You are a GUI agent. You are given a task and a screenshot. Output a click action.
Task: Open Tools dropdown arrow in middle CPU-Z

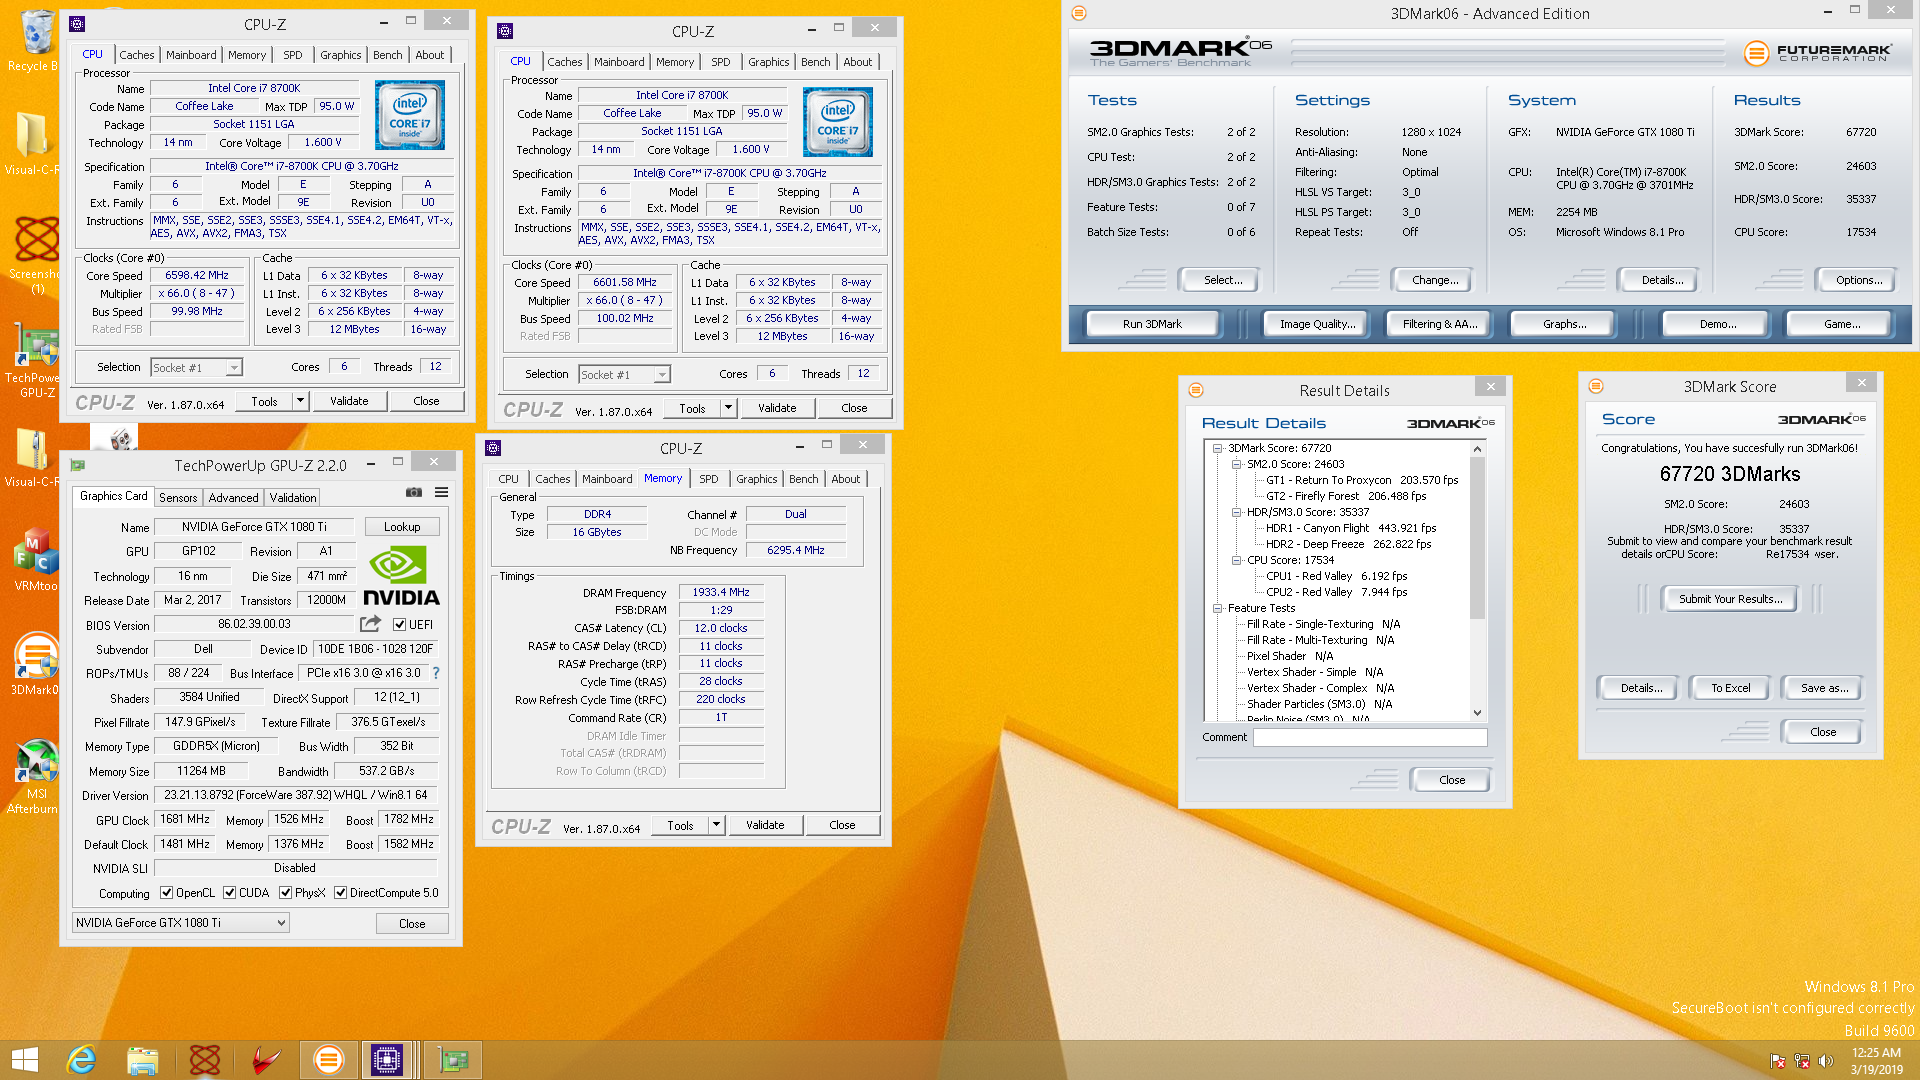pos(728,408)
